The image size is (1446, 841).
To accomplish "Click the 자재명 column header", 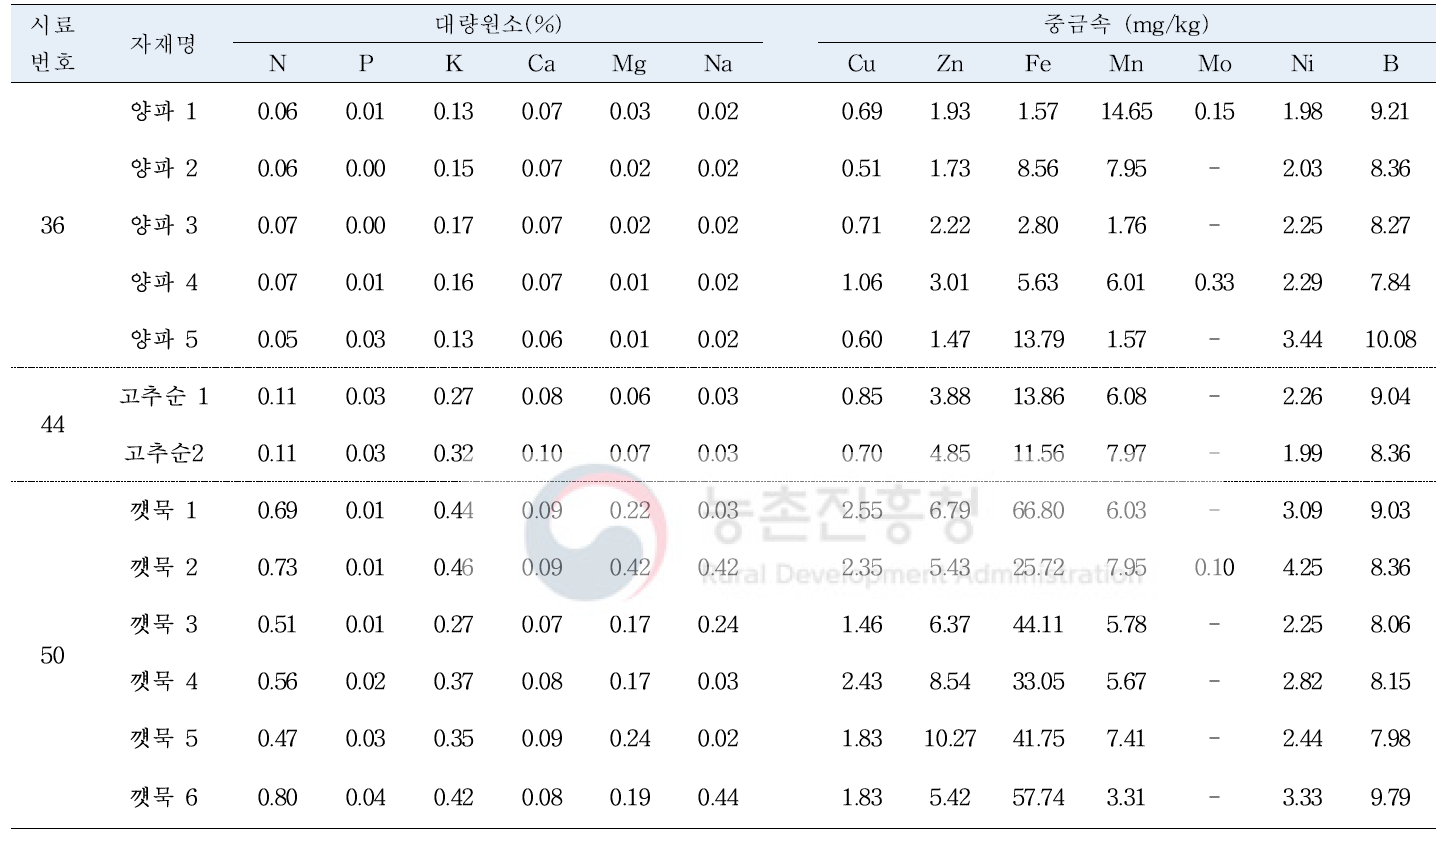I will (x=163, y=44).
